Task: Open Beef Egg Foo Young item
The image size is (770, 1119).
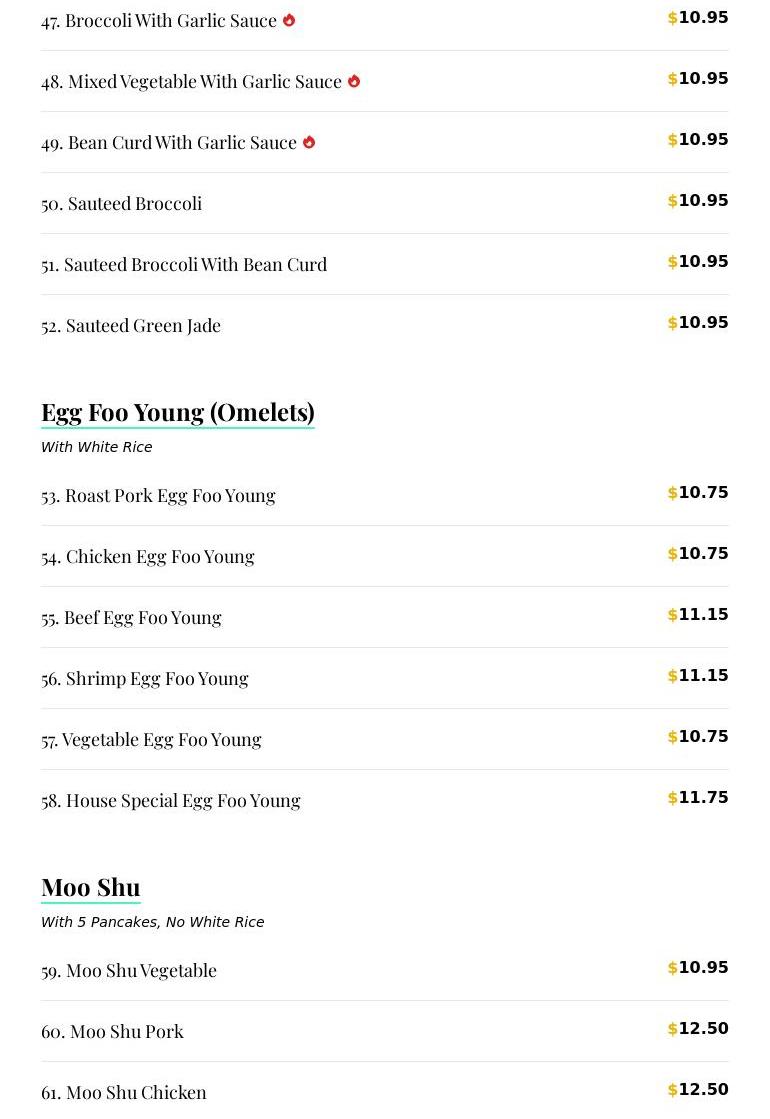Action: [x=131, y=617]
